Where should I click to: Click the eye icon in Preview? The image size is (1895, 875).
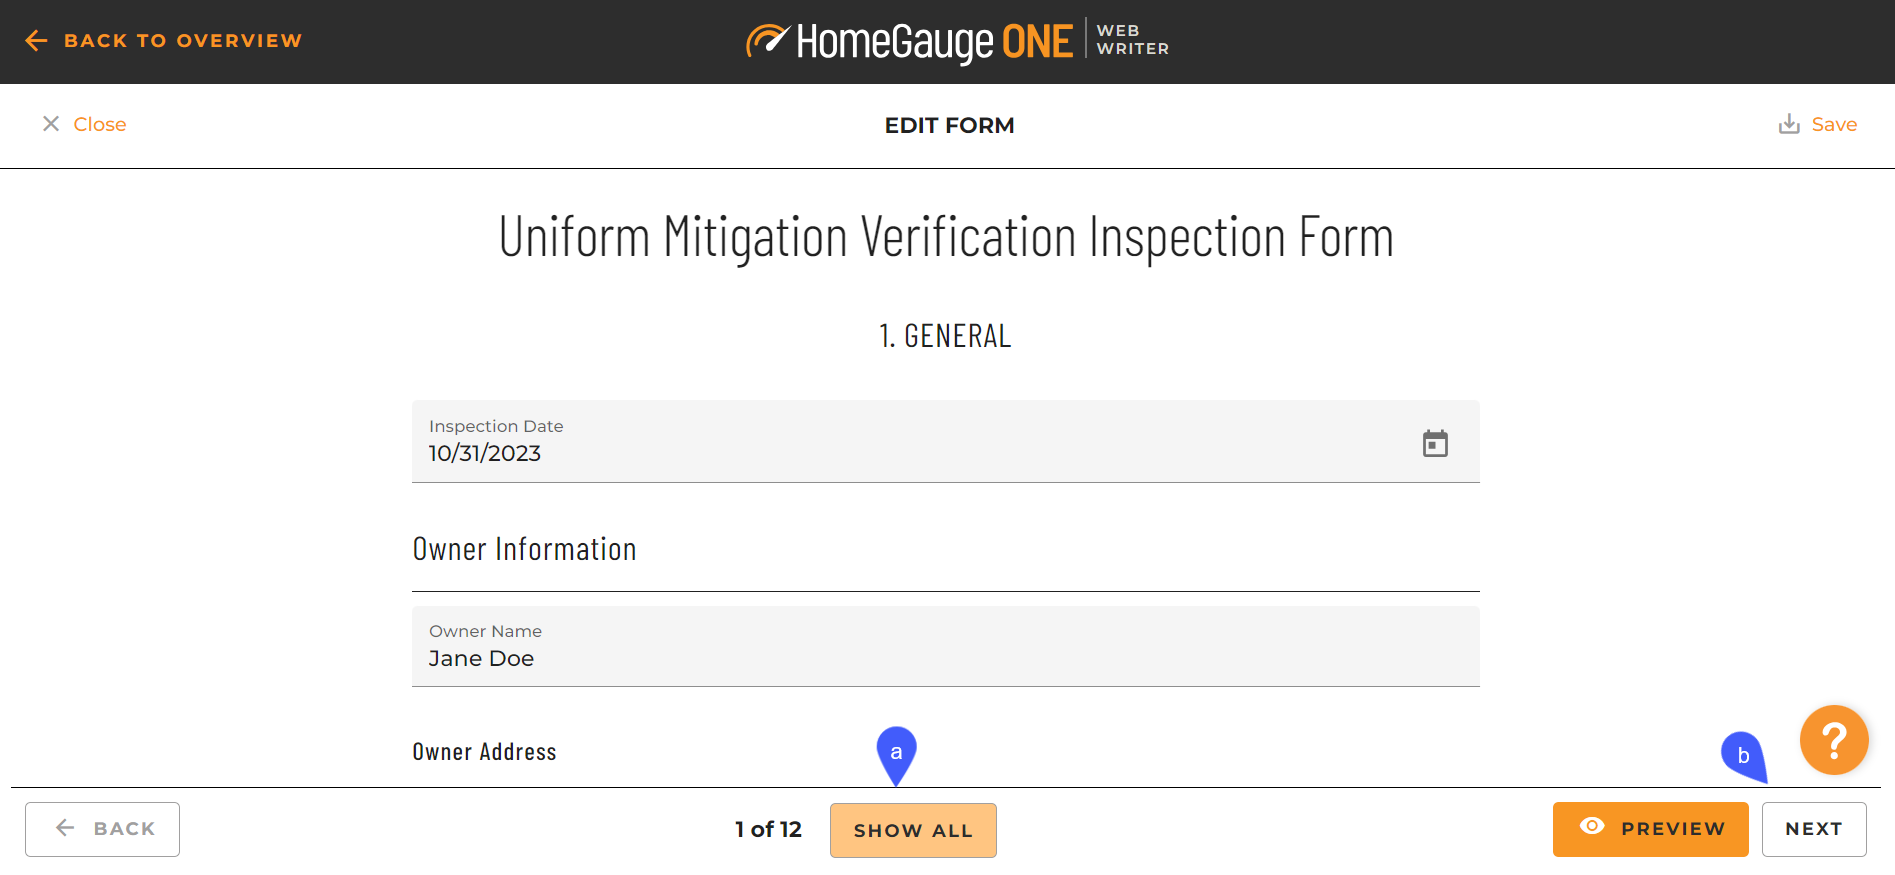tap(1592, 826)
